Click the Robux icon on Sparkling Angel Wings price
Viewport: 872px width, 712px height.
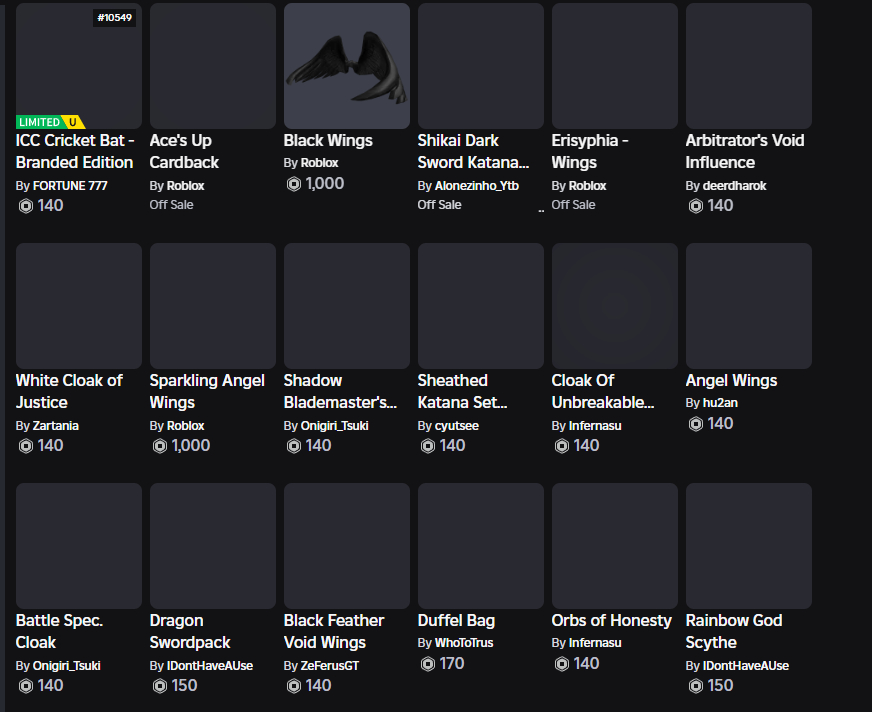pyautogui.click(x=160, y=446)
